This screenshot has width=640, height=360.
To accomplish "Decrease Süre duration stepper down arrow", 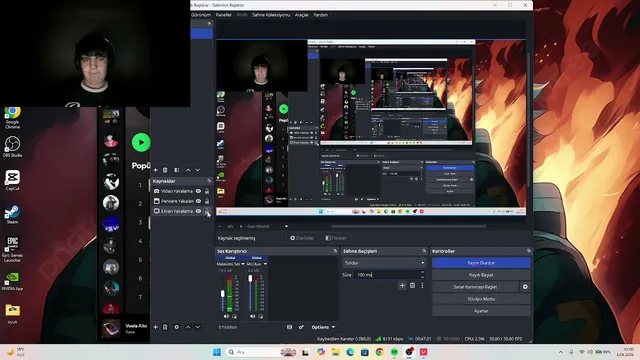I will click(422, 277).
